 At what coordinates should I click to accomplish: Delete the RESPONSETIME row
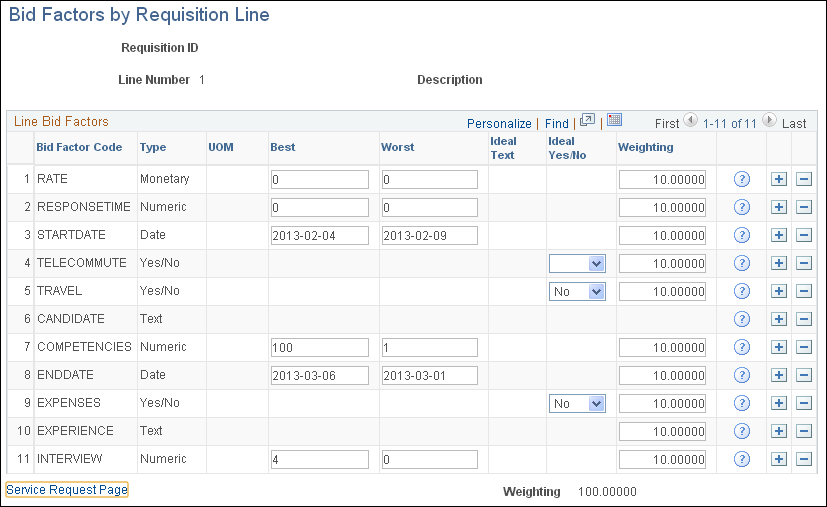803,207
